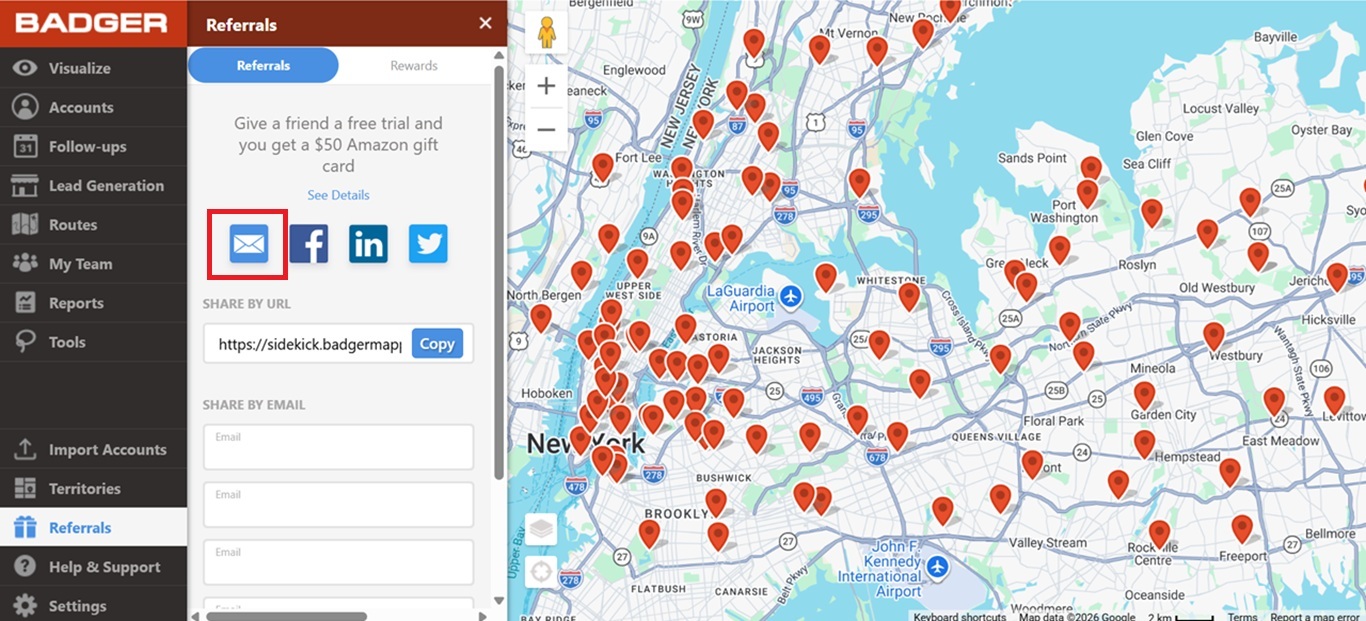Open Street View pegman on map
The width and height of the screenshot is (1366, 621).
546,33
